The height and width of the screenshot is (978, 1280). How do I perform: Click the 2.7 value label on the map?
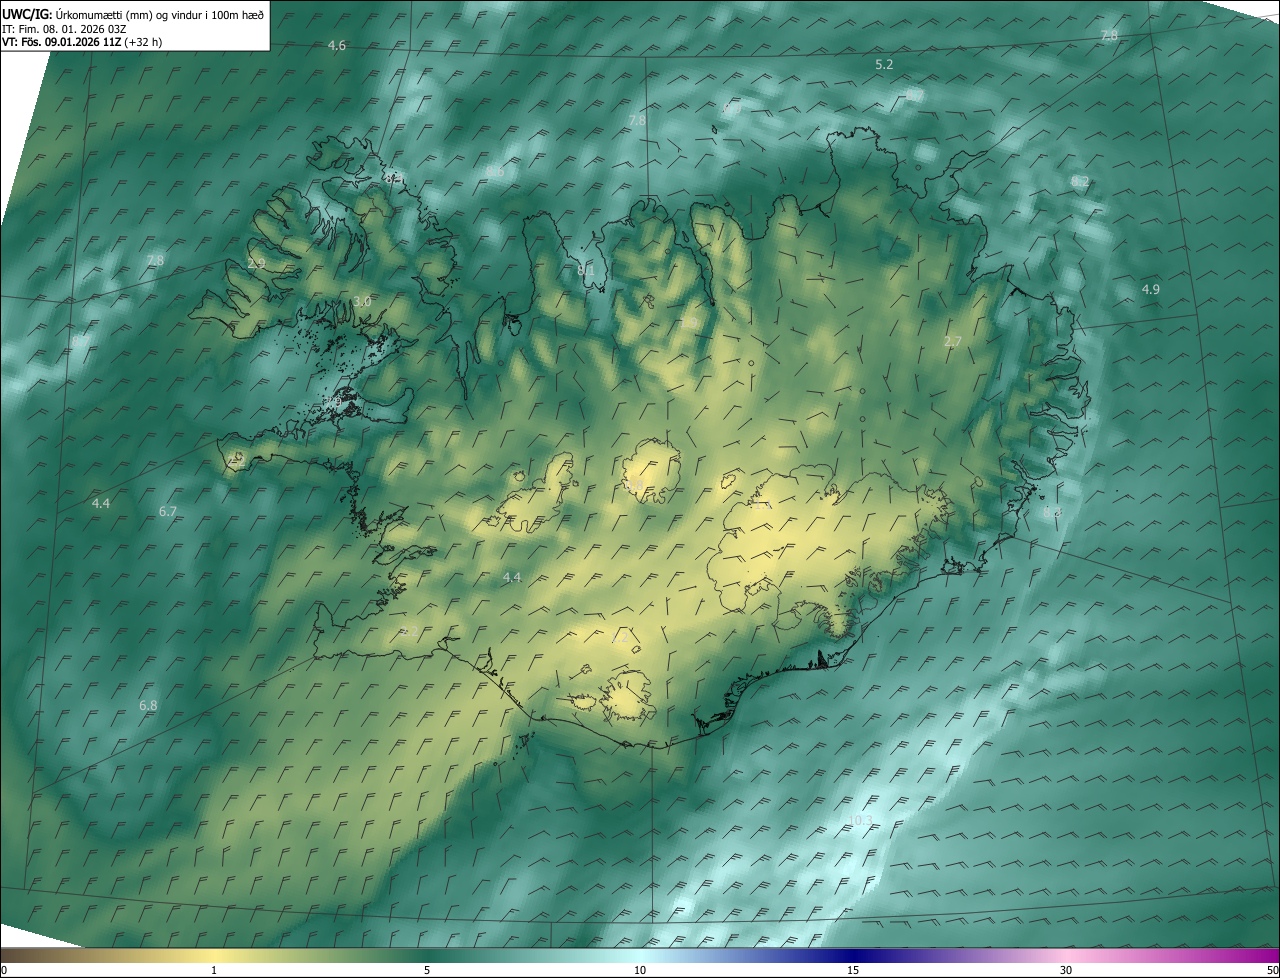pos(953,342)
